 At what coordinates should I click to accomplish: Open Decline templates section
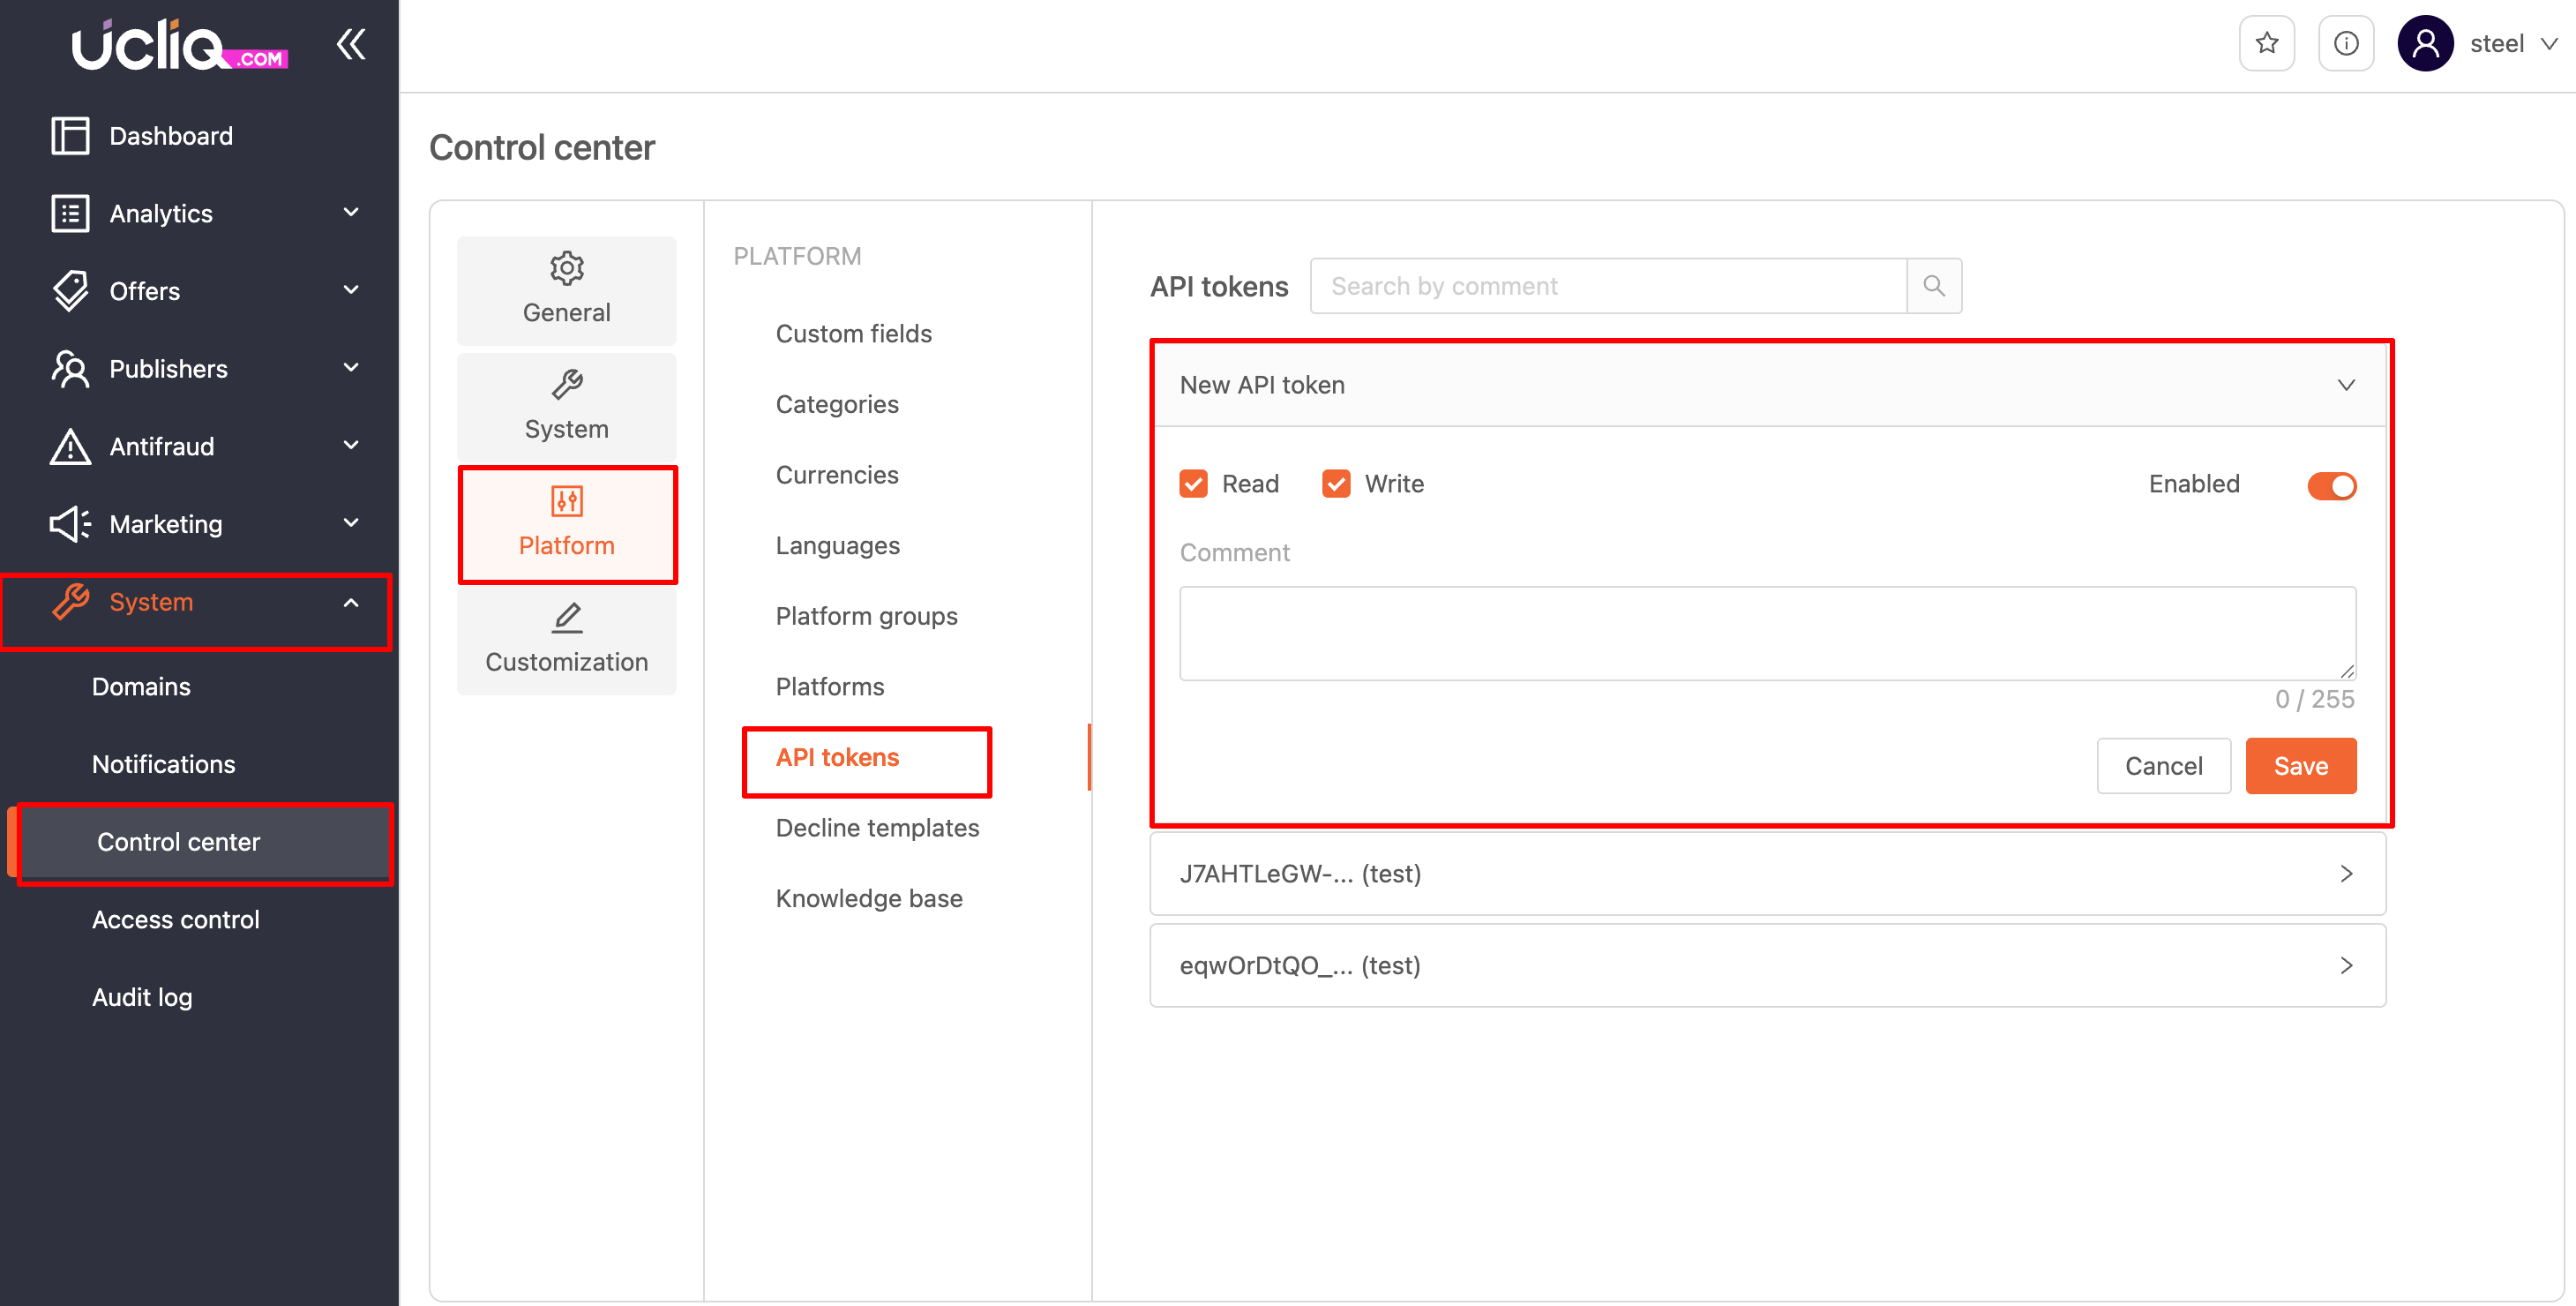tap(876, 828)
